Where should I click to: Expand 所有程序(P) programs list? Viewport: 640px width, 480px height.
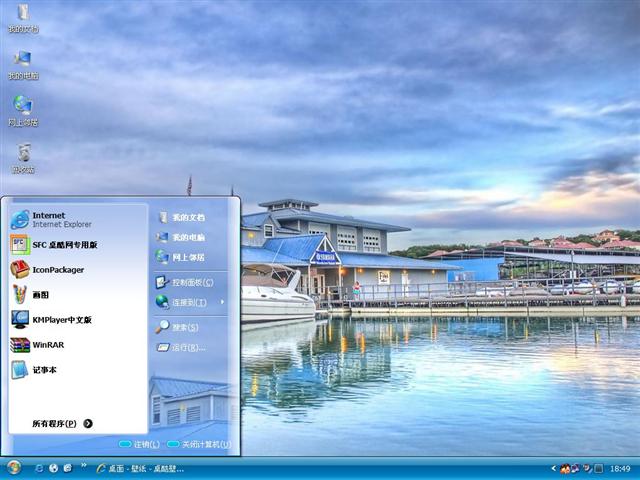(62, 423)
